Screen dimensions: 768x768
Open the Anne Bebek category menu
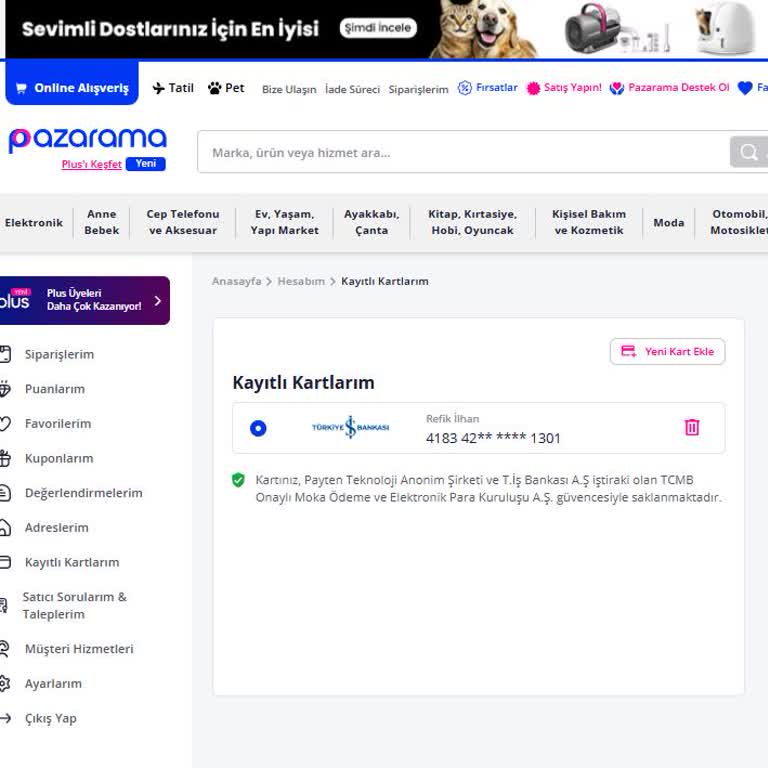(102, 222)
